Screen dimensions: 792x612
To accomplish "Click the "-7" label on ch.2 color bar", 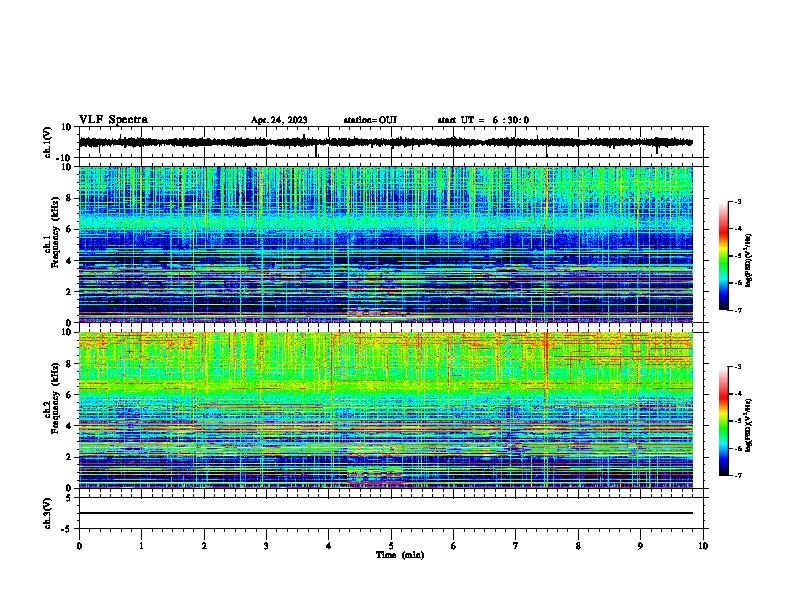I will click(737, 475).
